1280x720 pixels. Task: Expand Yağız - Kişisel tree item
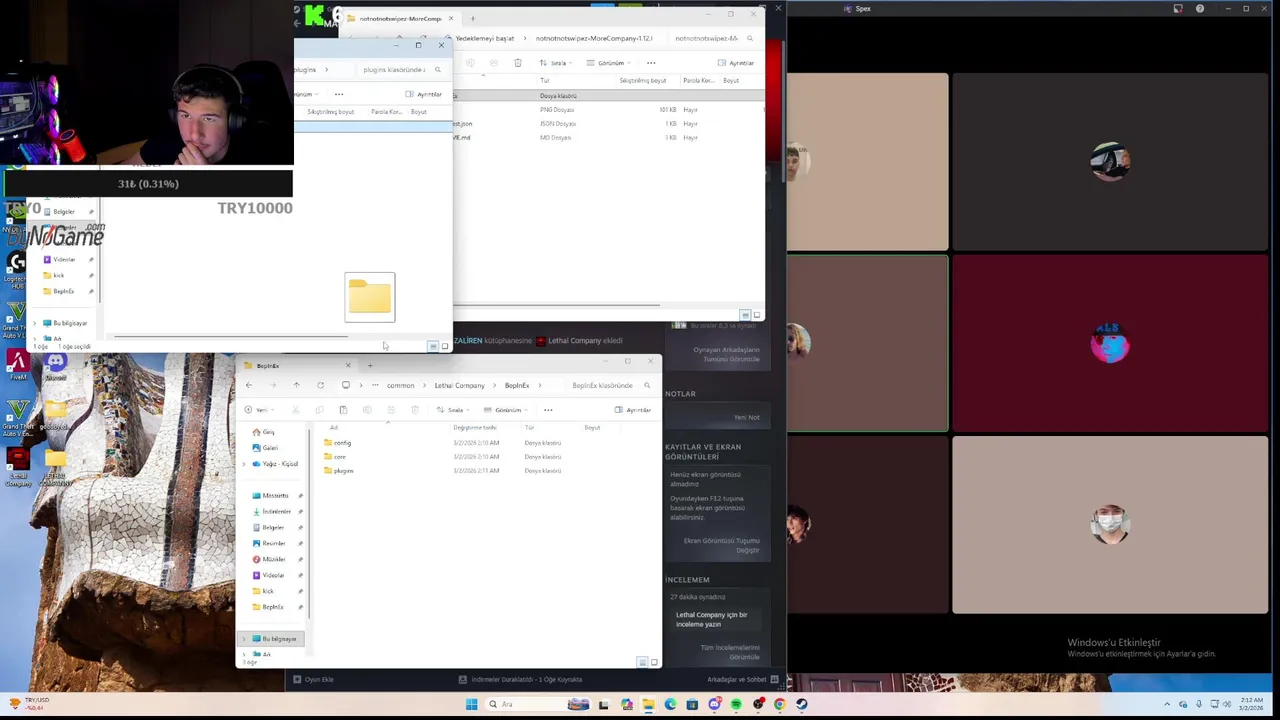point(244,464)
